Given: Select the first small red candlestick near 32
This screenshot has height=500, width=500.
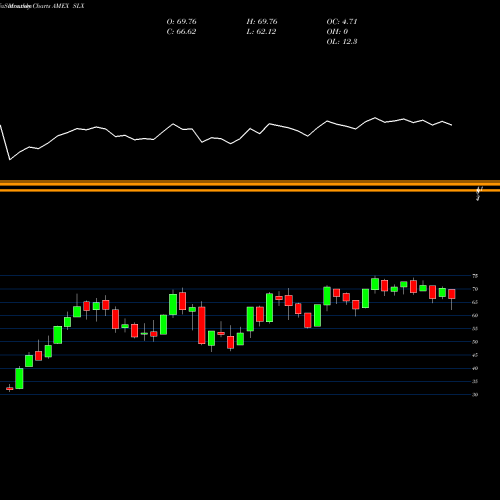Looking at the screenshot, I should click(x=10, y=388).
